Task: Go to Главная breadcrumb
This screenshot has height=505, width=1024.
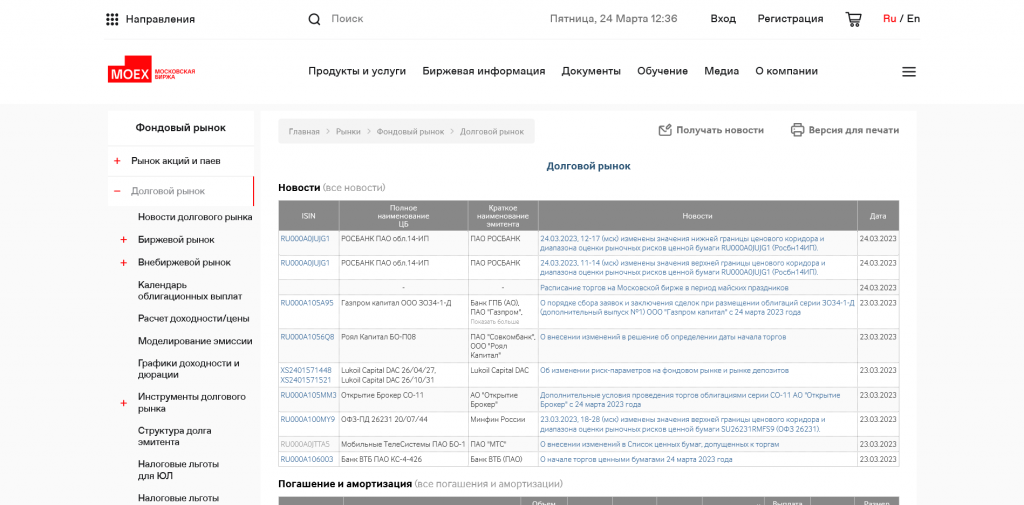Action: pyautogui.click(x=304, y=131)
